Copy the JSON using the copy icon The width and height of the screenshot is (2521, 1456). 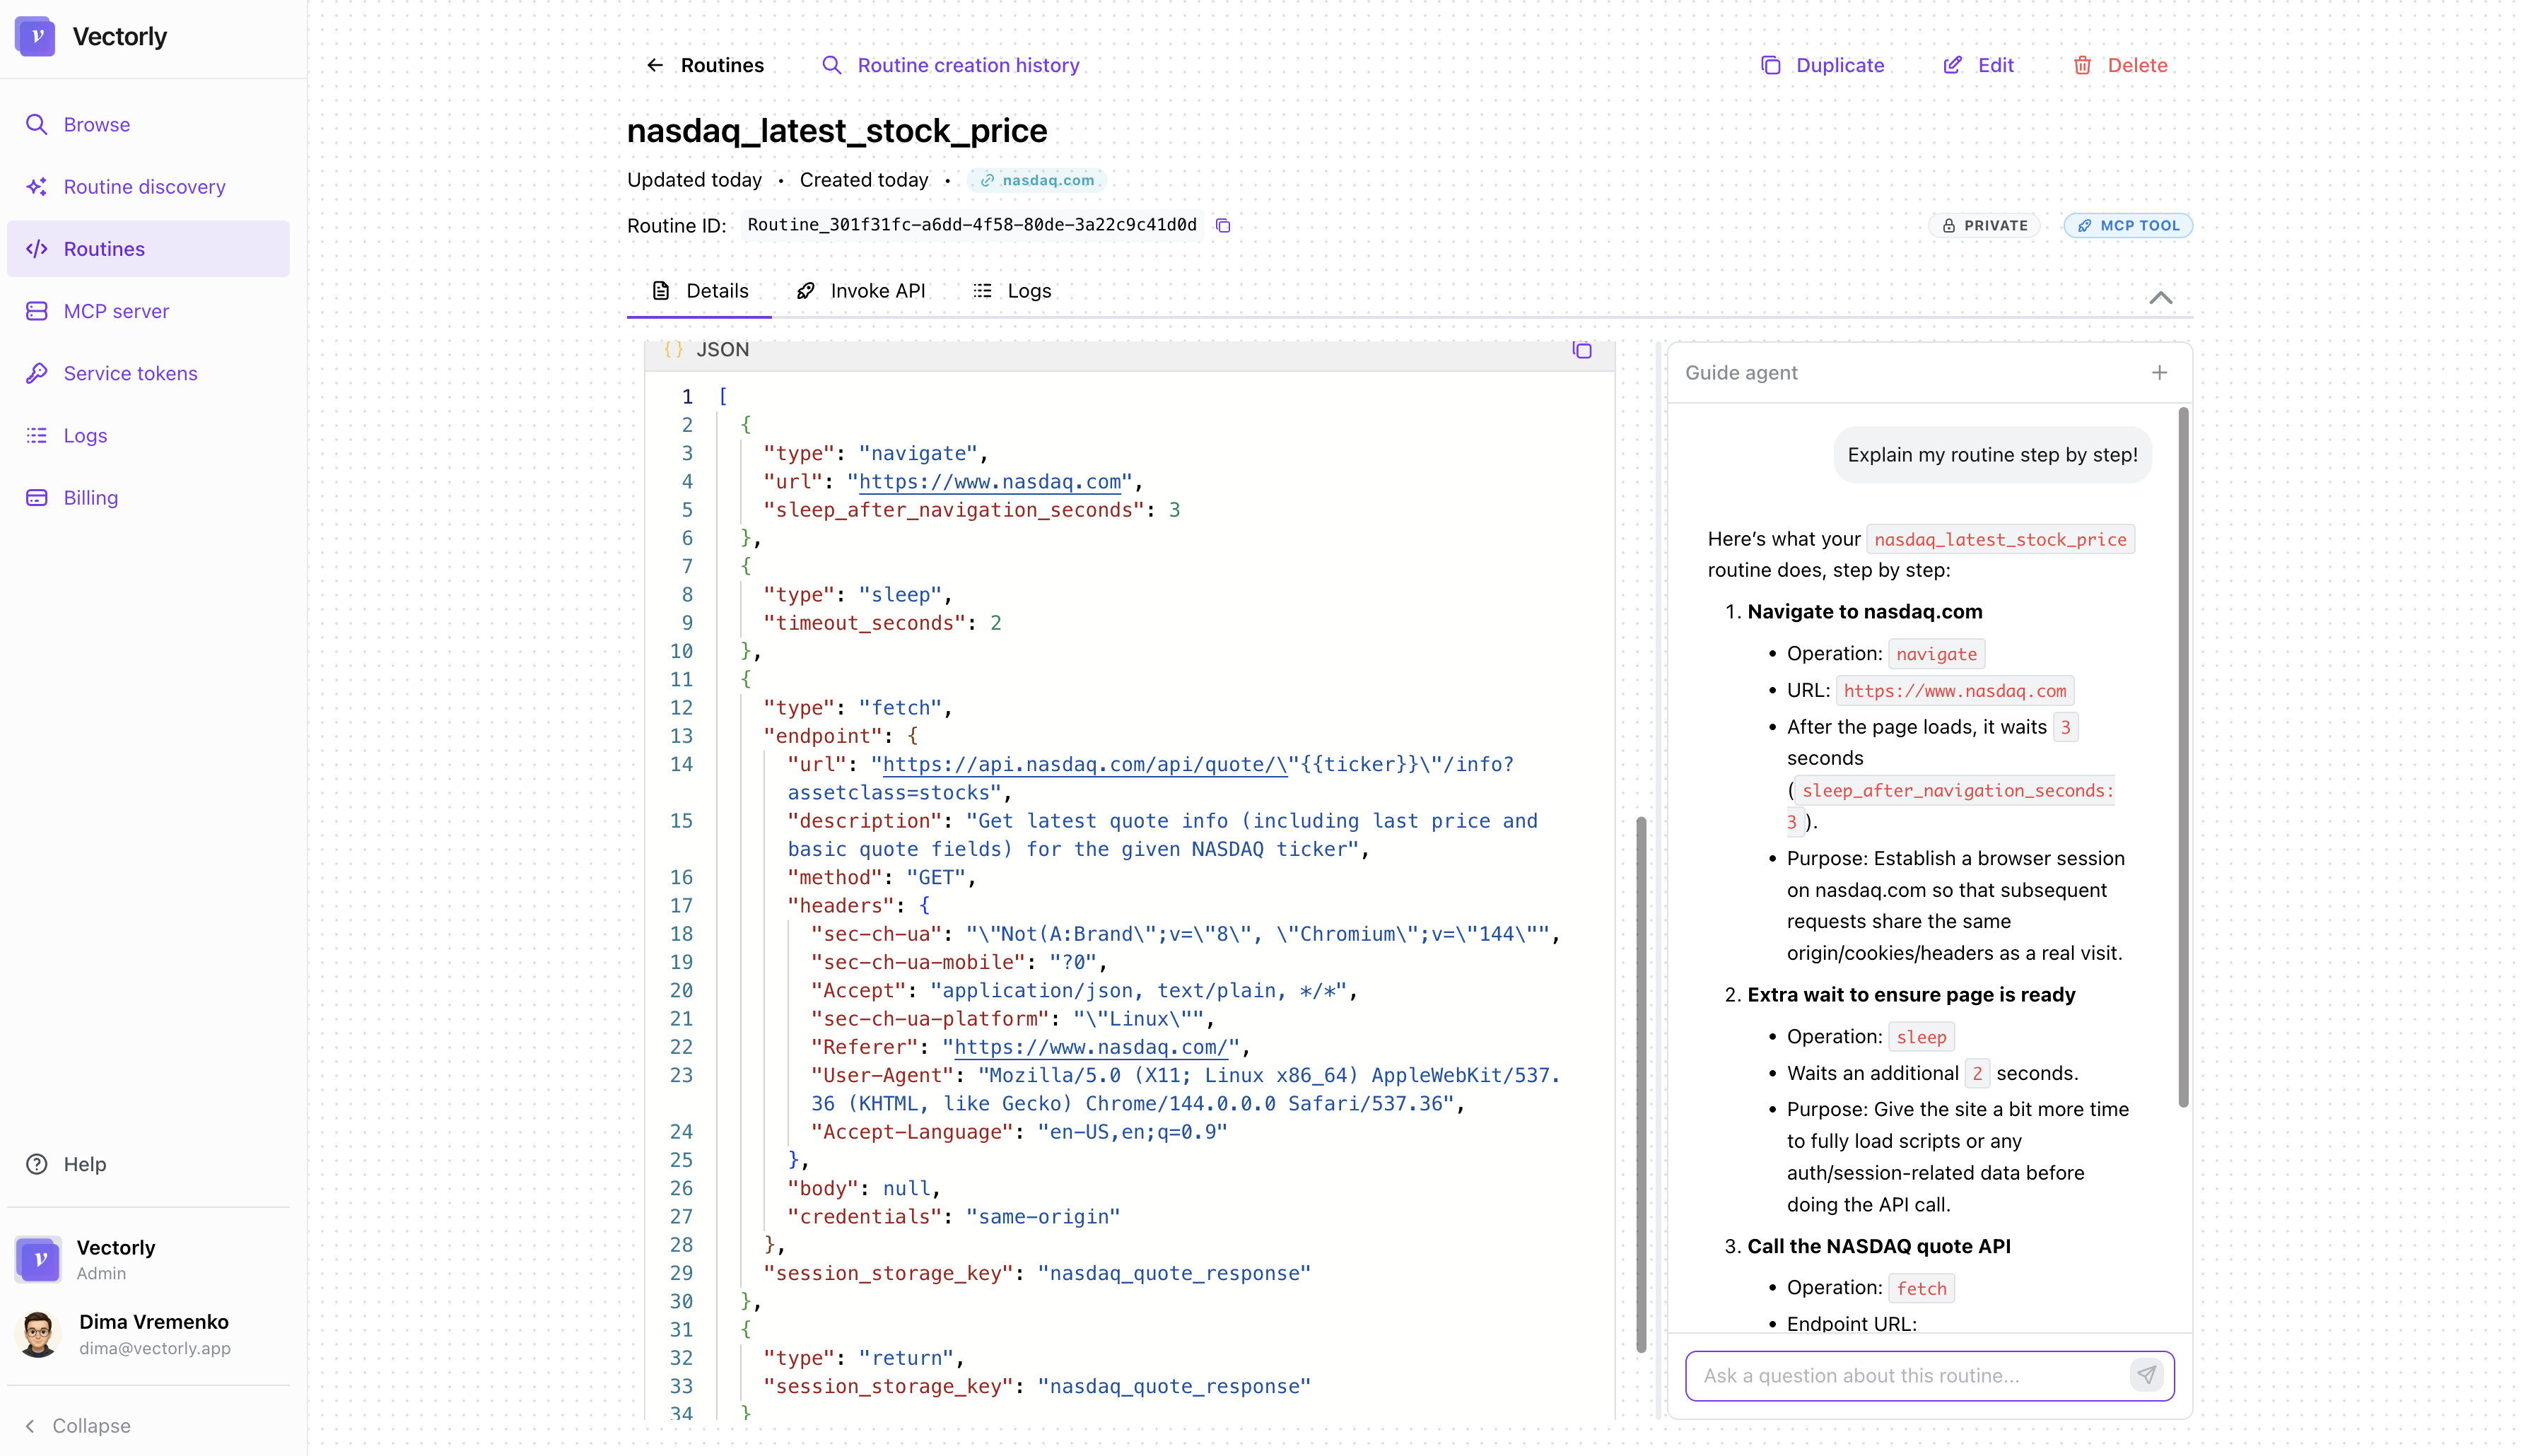click(x=1583, y=351)
